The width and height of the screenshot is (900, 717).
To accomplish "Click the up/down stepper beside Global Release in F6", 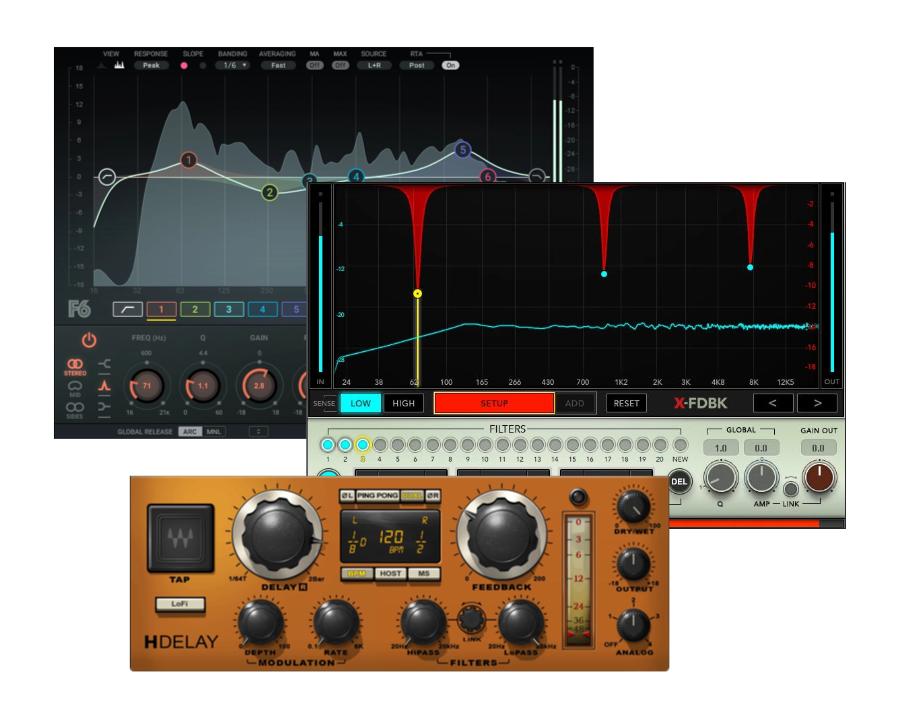I will [258, 431].
